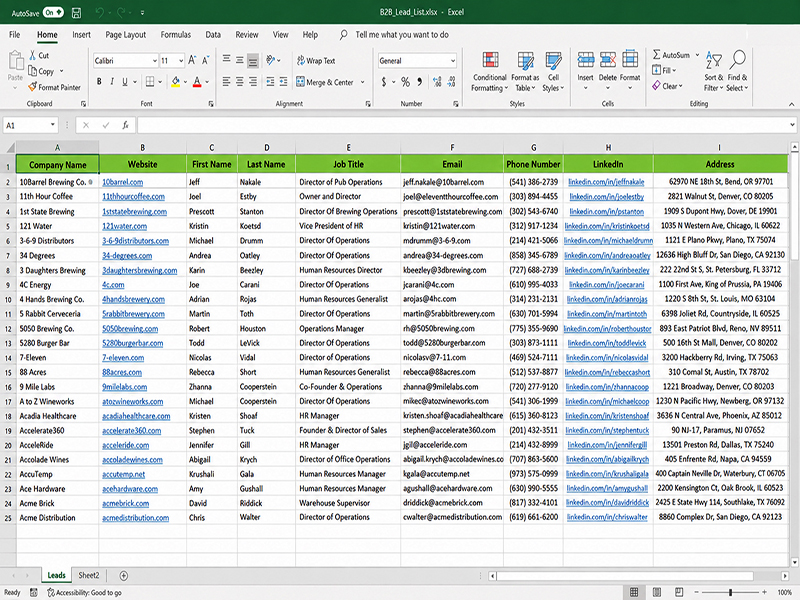This screenshot has width=800, height=600.
Task: Click the Insert function fx icon
Action: point(125,125)
